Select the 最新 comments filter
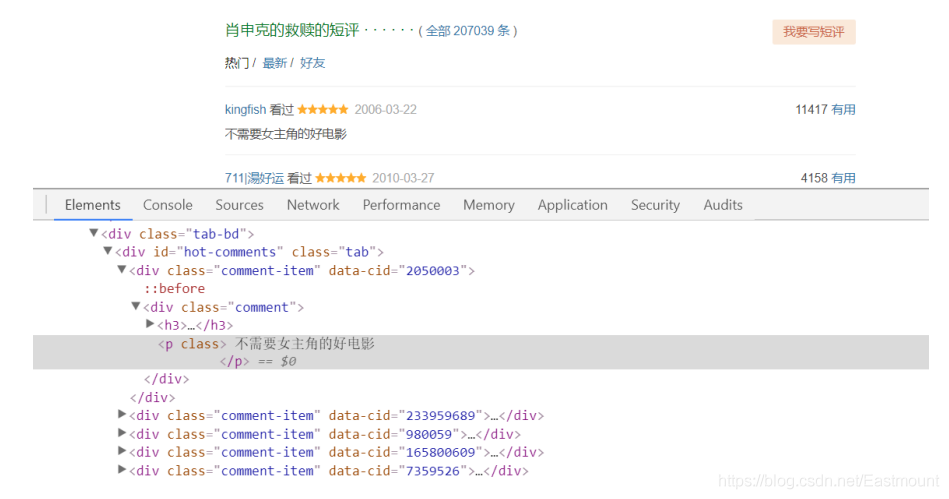The image size is (949, 499). (x=274, y=63)
